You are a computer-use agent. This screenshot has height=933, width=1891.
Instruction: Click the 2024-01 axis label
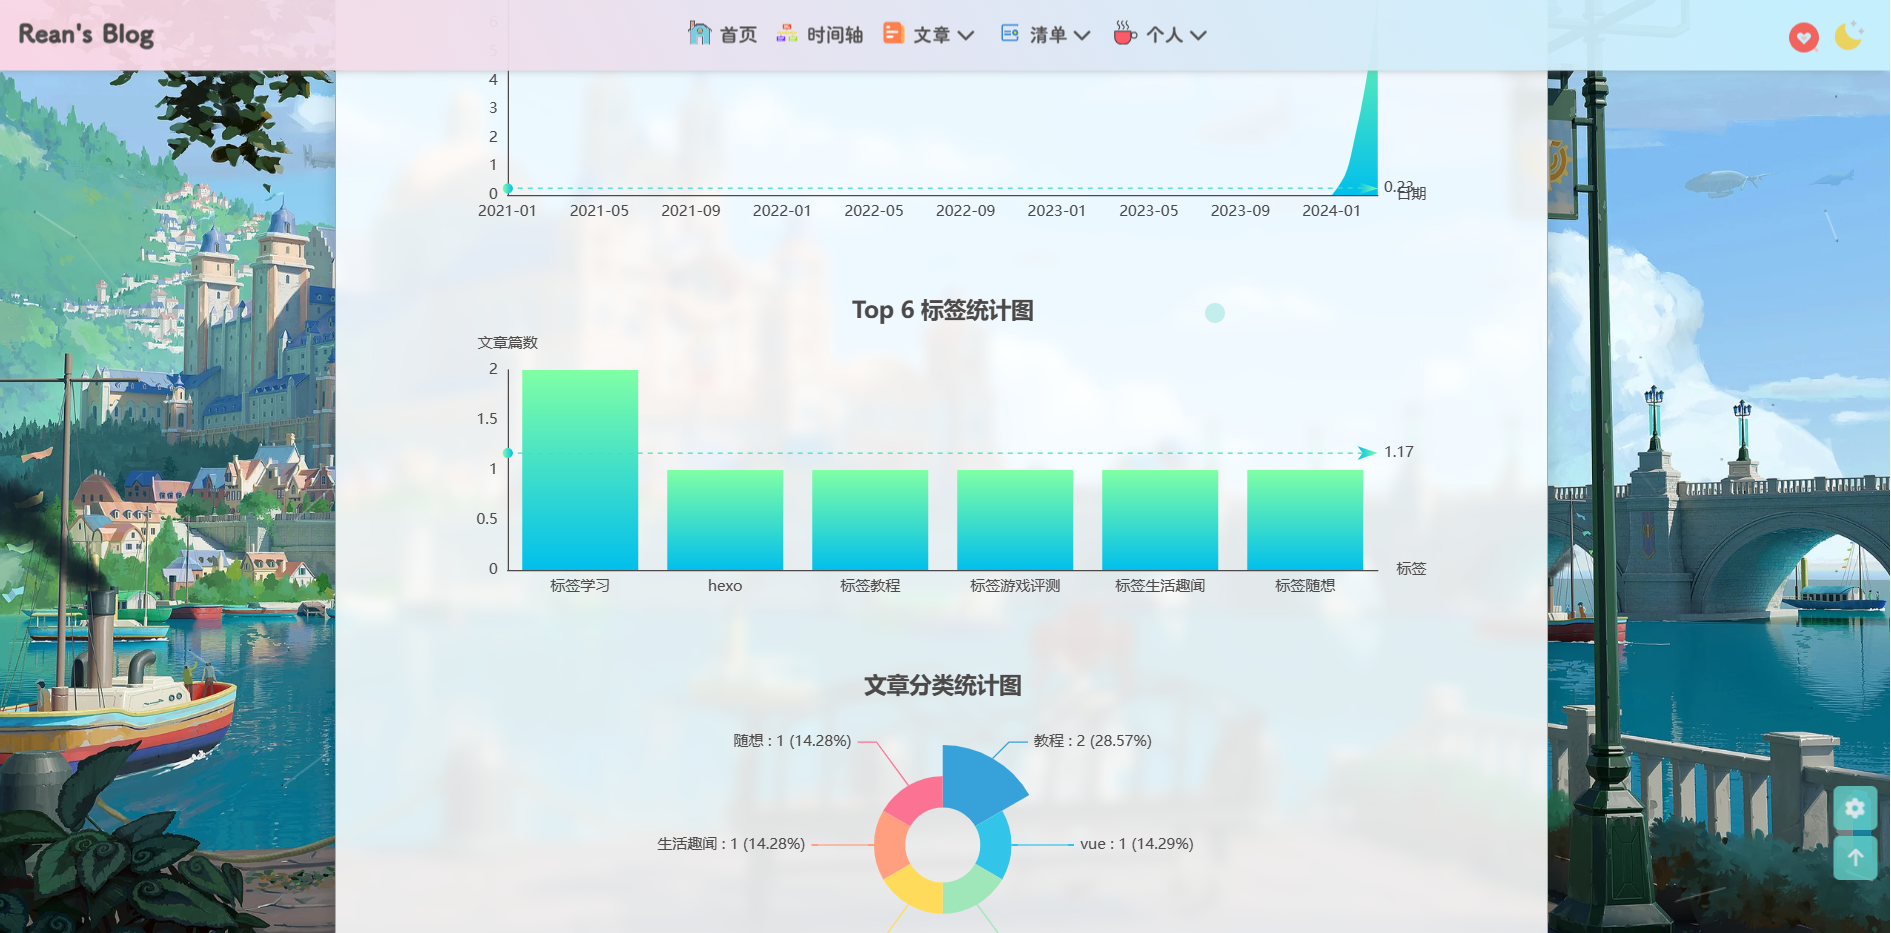(x=1331, y=211)
